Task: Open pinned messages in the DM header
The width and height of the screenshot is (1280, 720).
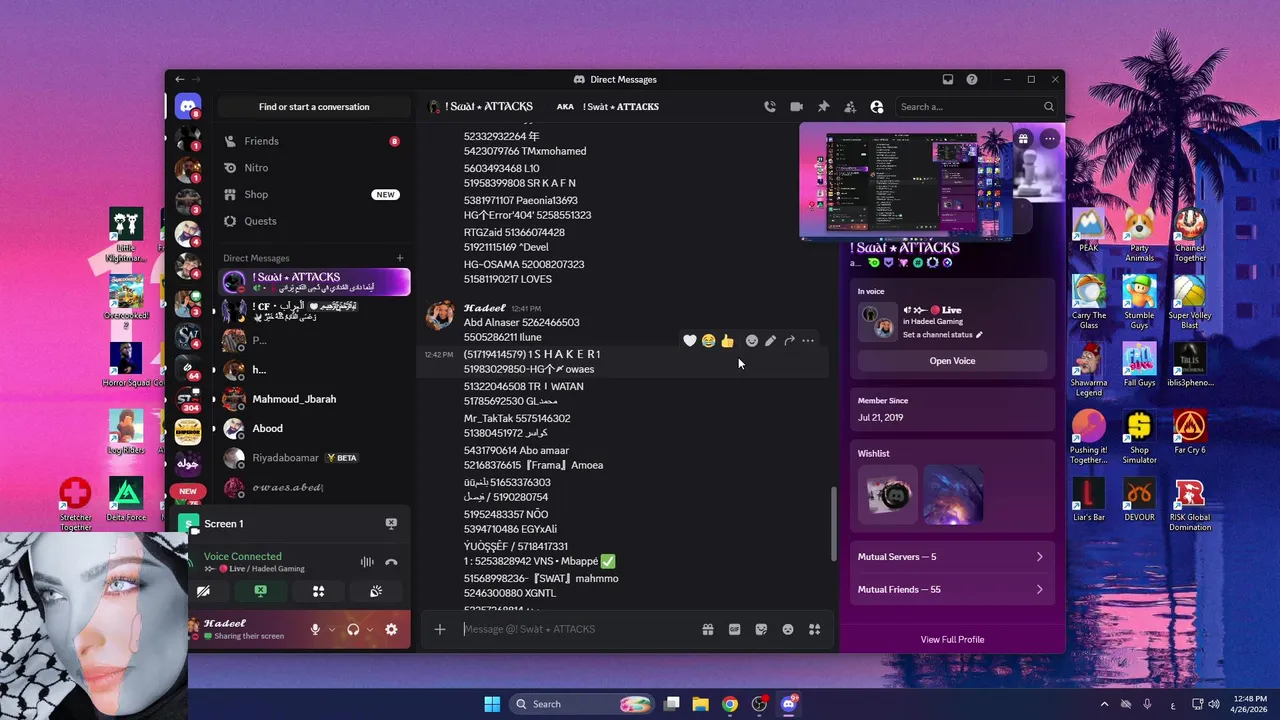Action: pyautogui.click(x=823, y=107)
